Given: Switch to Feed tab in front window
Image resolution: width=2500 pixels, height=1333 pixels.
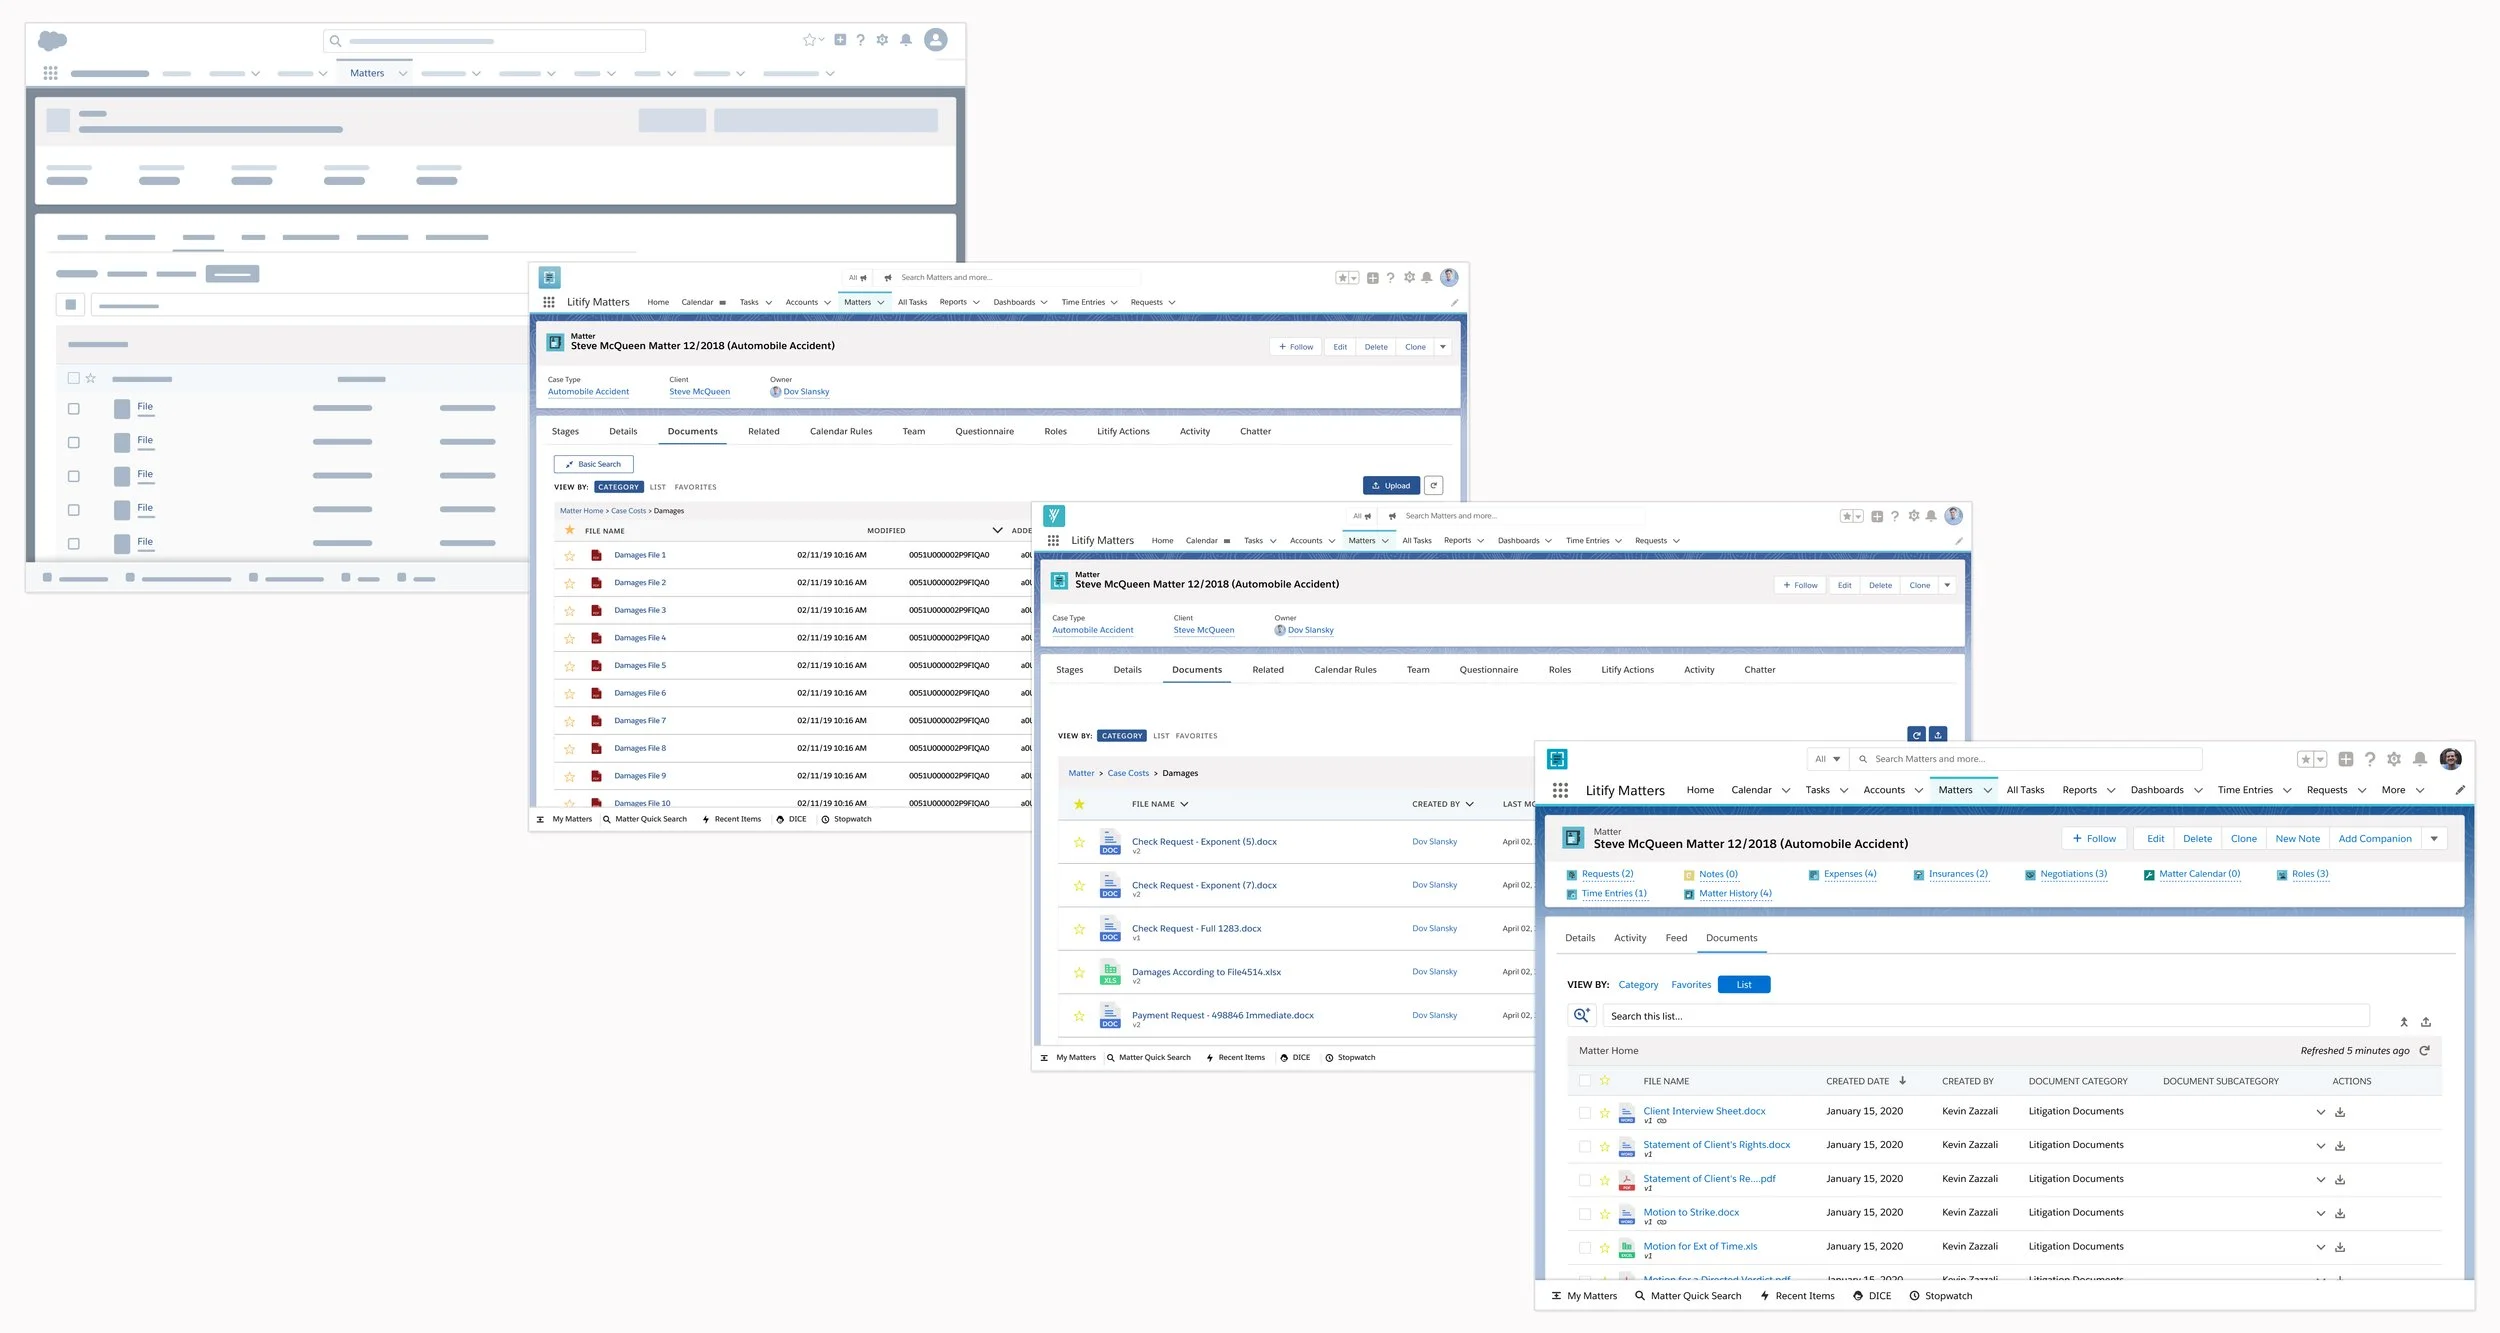Looking at the screenshot, I should click(1676, 938).
